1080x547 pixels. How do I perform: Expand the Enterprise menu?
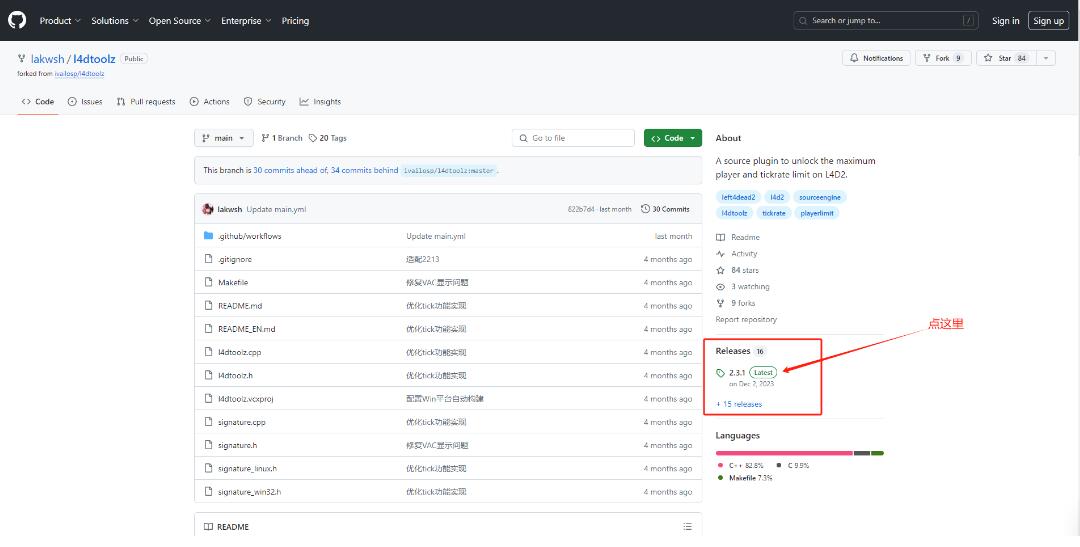tap(246, 21)
